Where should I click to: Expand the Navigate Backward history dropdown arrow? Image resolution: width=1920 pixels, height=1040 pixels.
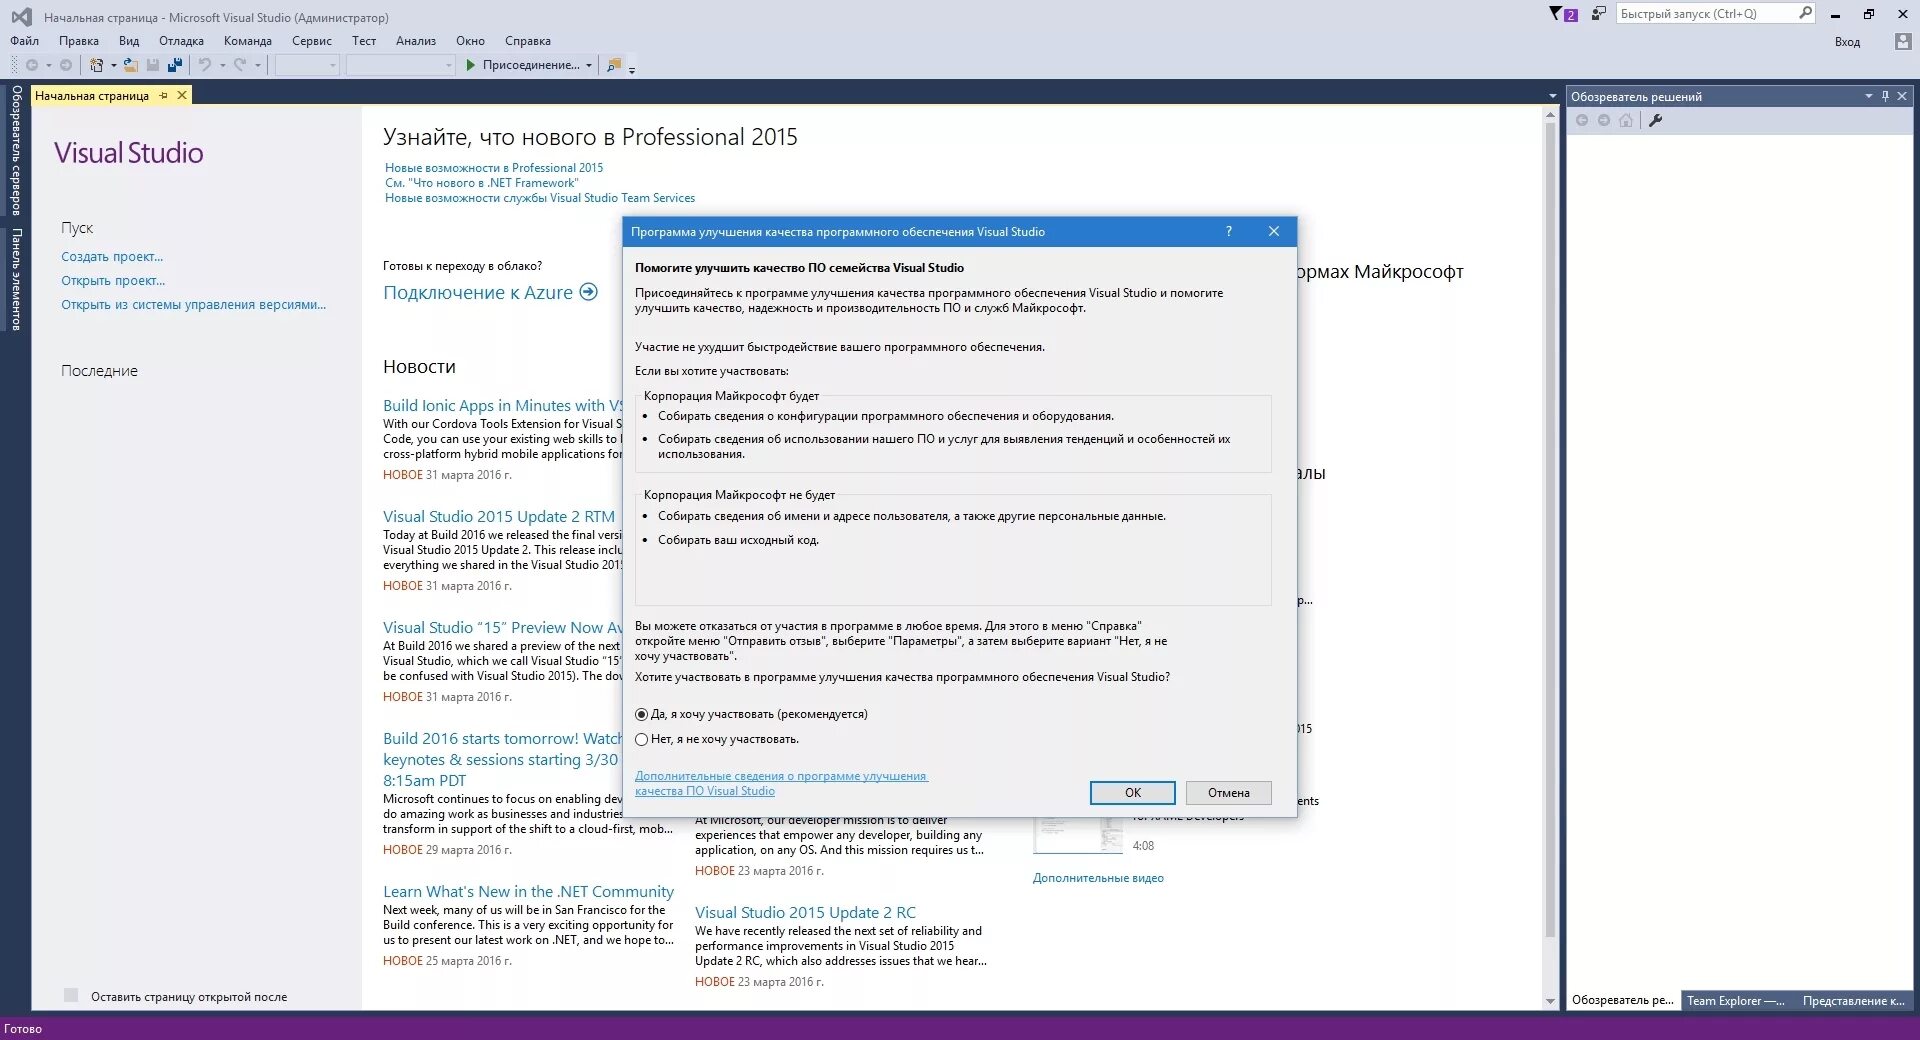48,66
